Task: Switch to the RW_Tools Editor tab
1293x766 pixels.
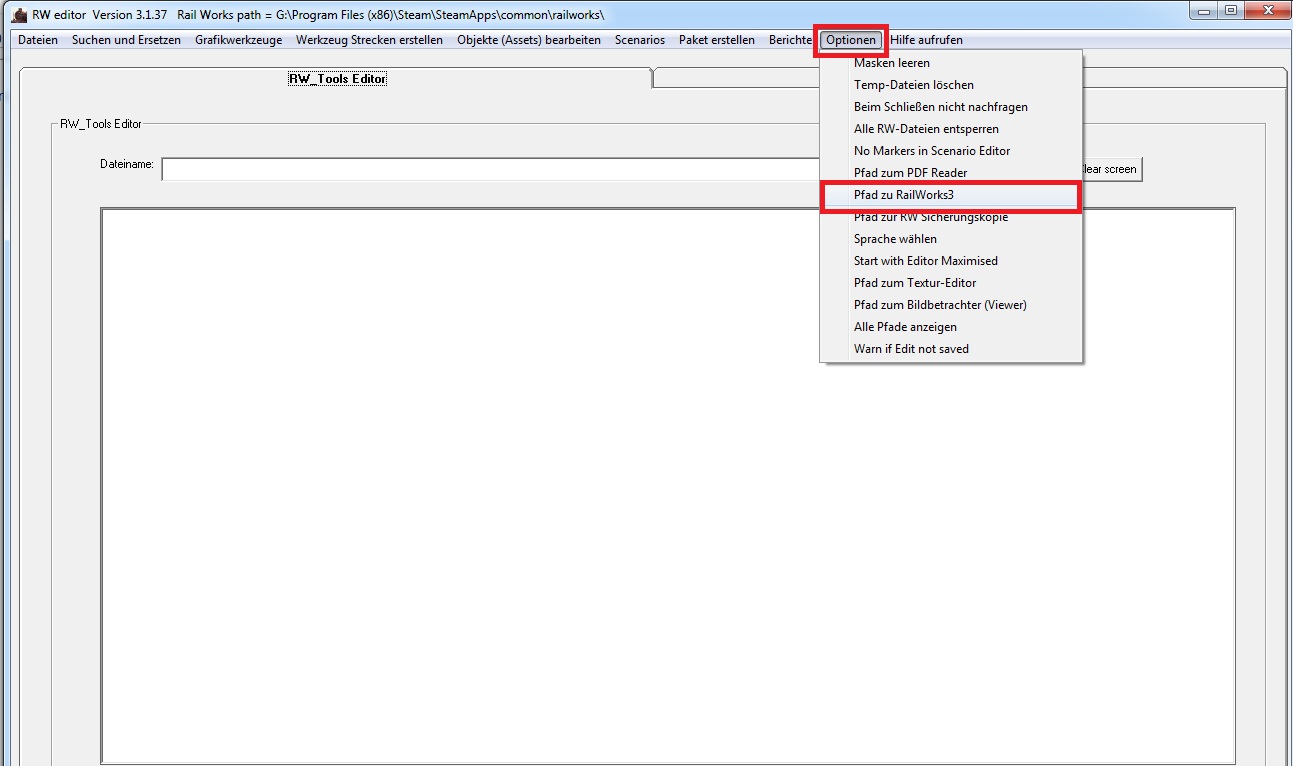Action: click(x=337, y=78)
